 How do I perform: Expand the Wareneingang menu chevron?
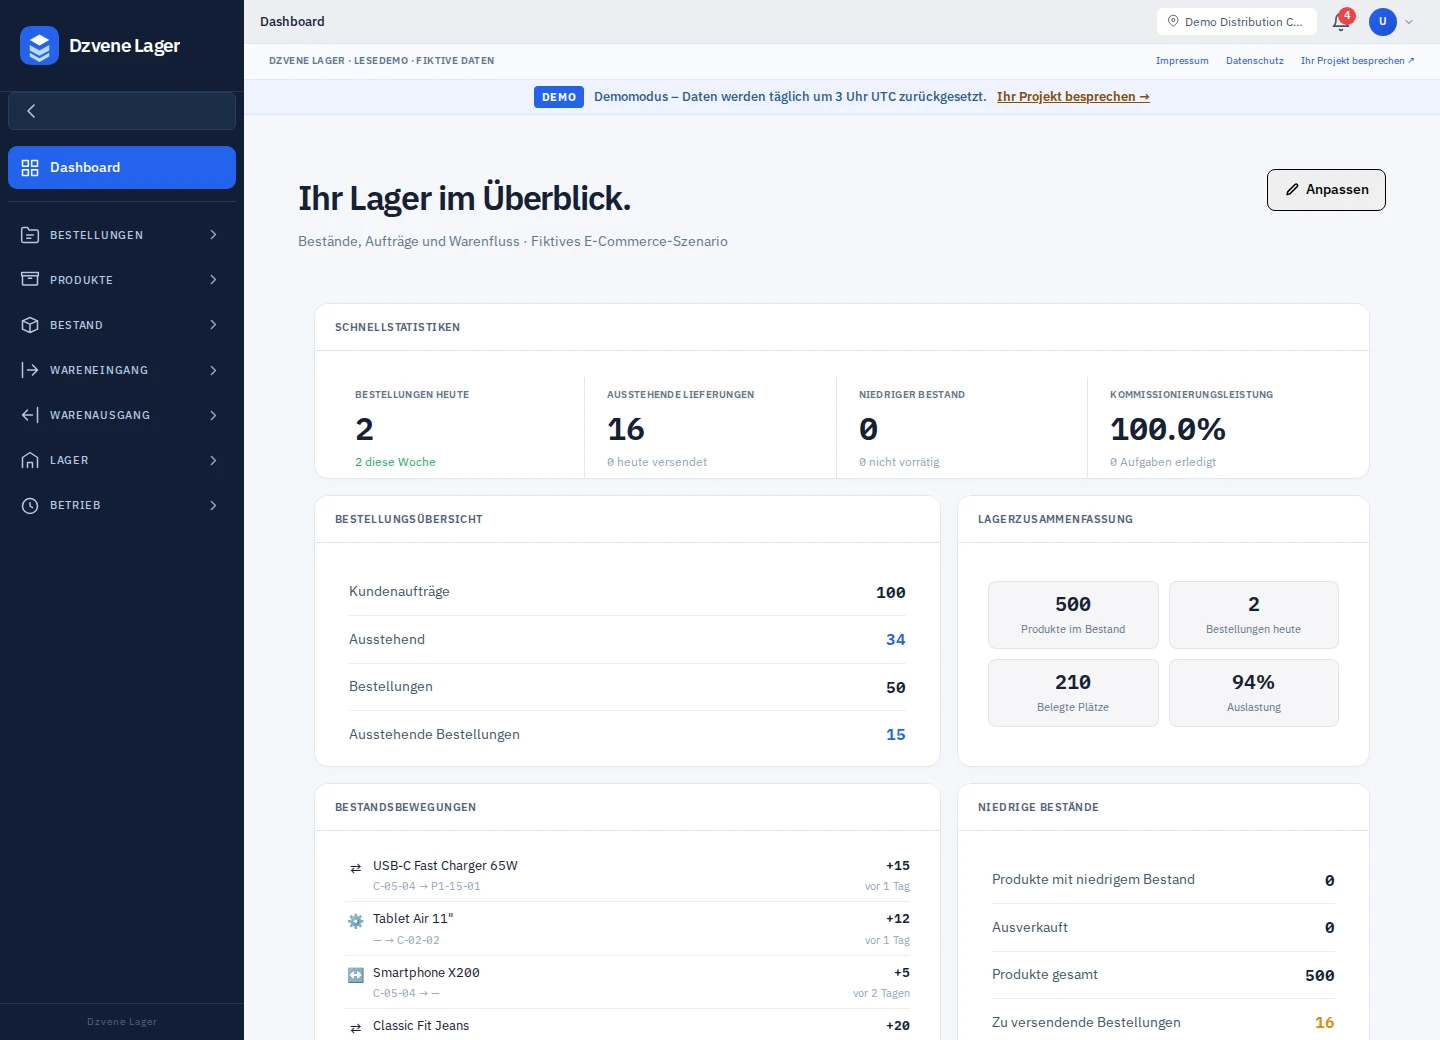coord(213,370)
